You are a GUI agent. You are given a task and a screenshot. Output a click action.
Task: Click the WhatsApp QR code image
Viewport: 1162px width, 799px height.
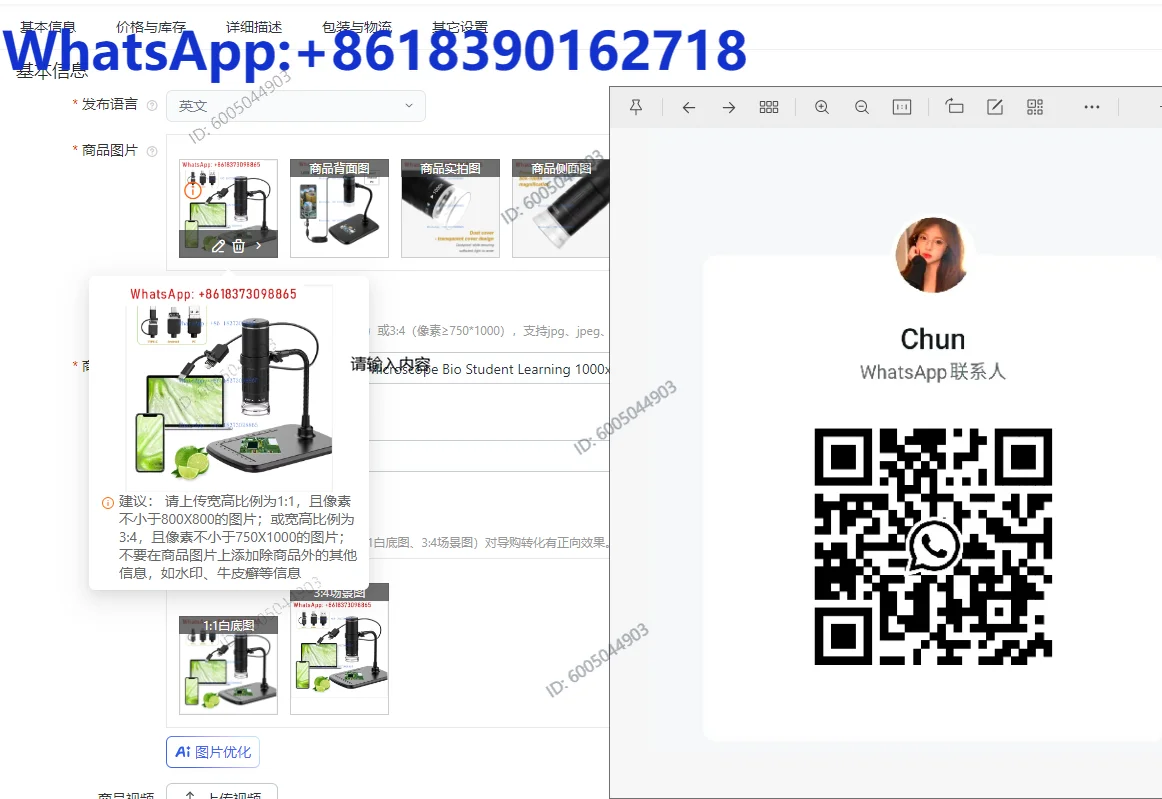pos(933,546)
